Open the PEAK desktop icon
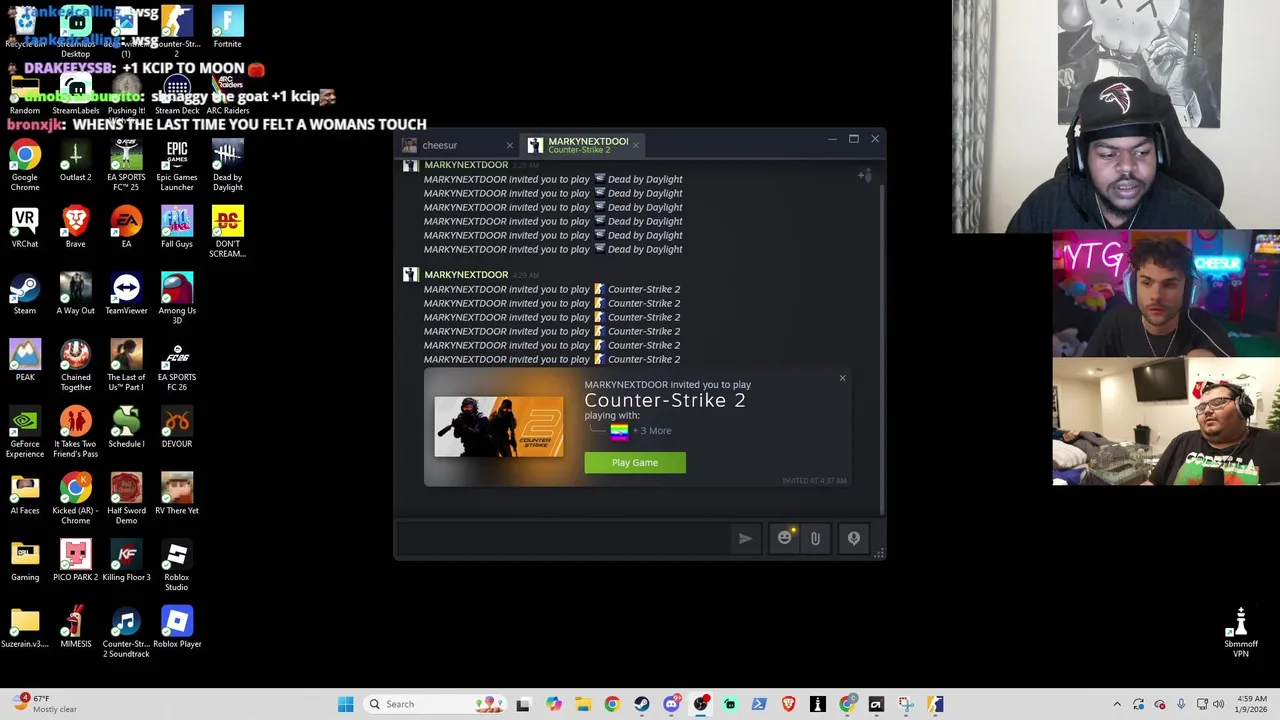Screen dimensions: 1280x720 25,361
